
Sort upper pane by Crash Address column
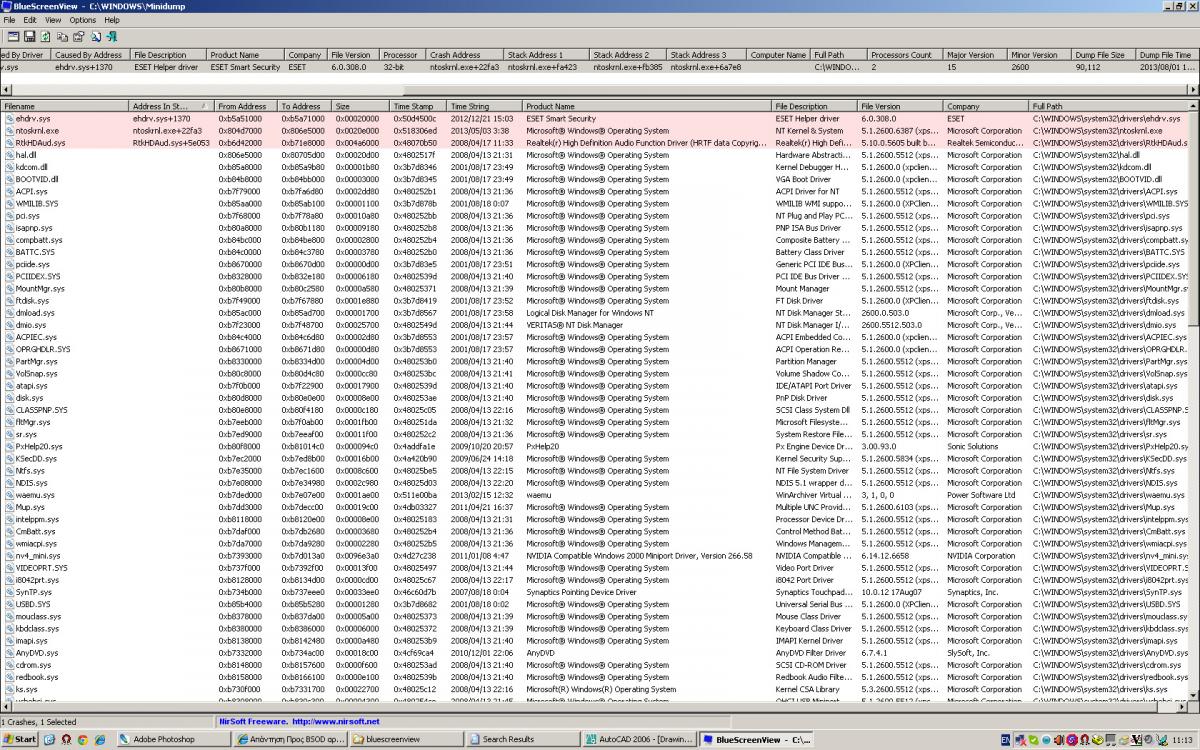(464, 55)
